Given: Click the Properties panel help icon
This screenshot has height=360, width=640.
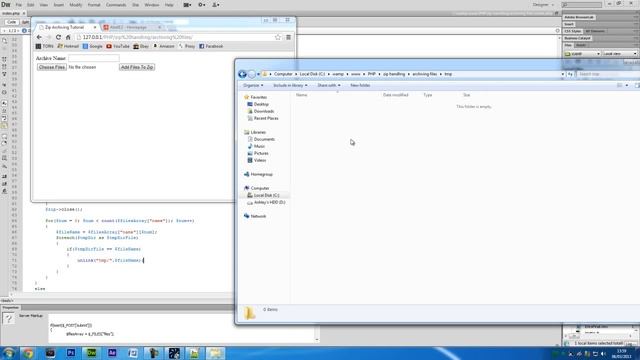Looking at the screenshot, I should point(8,318).
